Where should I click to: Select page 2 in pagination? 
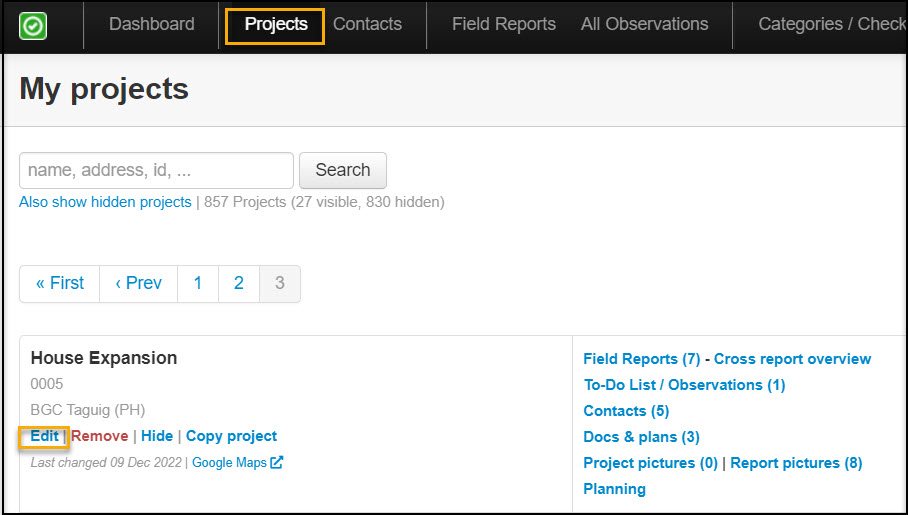pos(239,283)
